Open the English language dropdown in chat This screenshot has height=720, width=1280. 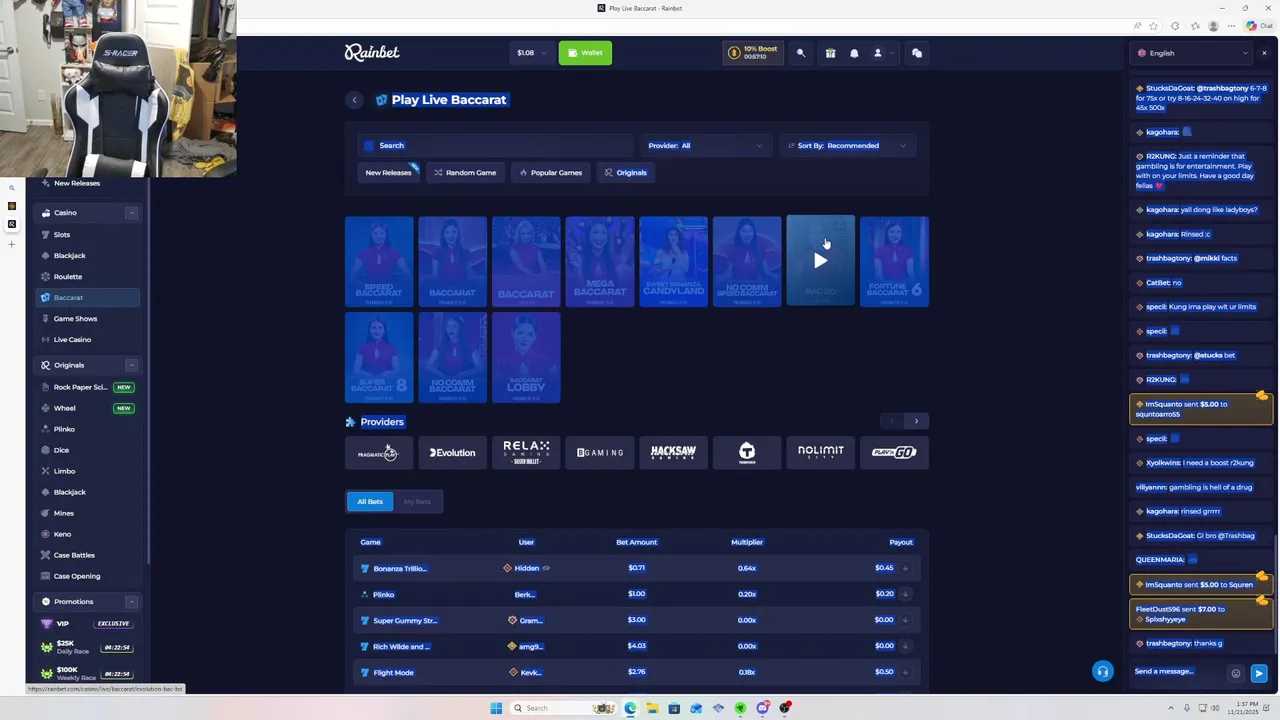click(x=1192, y=53)
